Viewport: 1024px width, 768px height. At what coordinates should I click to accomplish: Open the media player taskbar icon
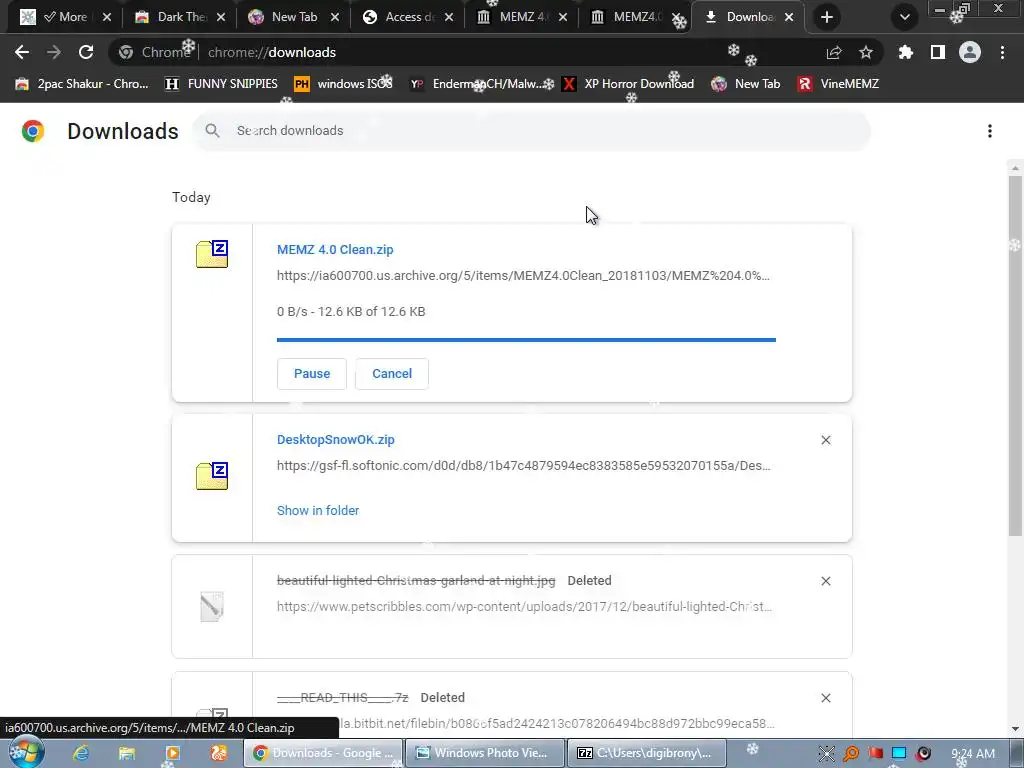[x=172, y=753]
